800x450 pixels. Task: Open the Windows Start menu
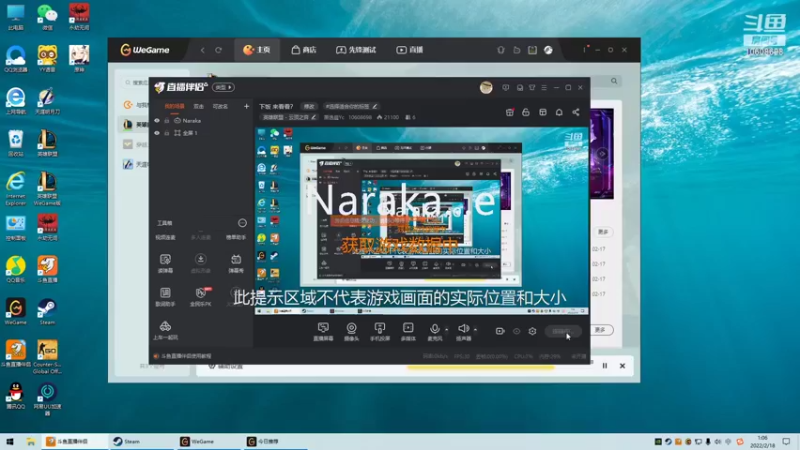10,441
